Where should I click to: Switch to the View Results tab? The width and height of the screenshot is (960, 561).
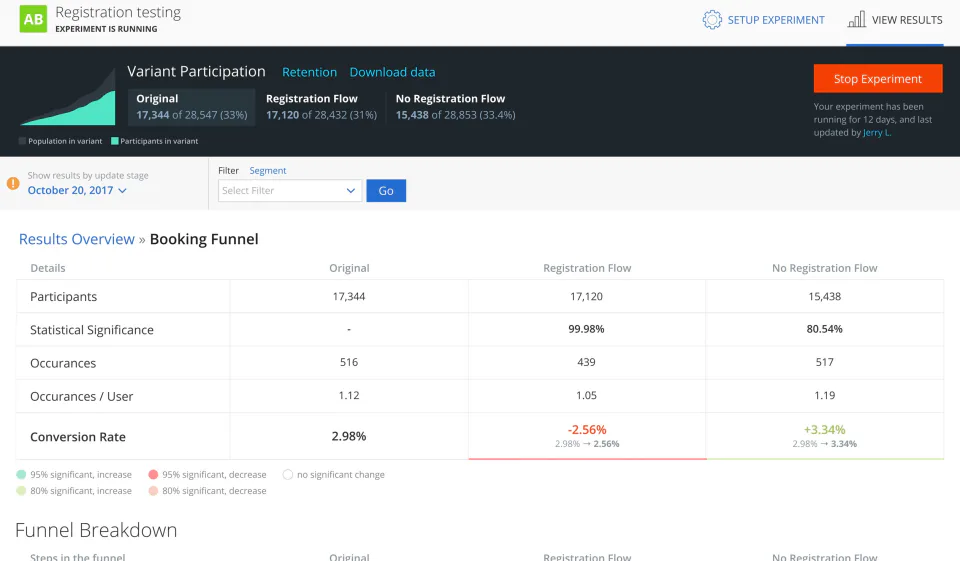tap(895, 20)
